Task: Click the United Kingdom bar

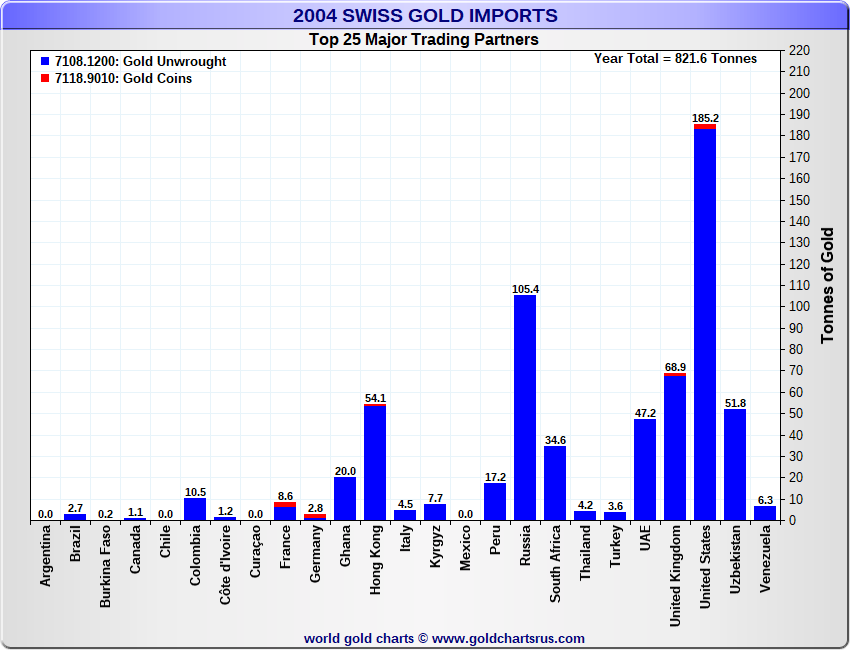Action: click(x=675, y=447)
